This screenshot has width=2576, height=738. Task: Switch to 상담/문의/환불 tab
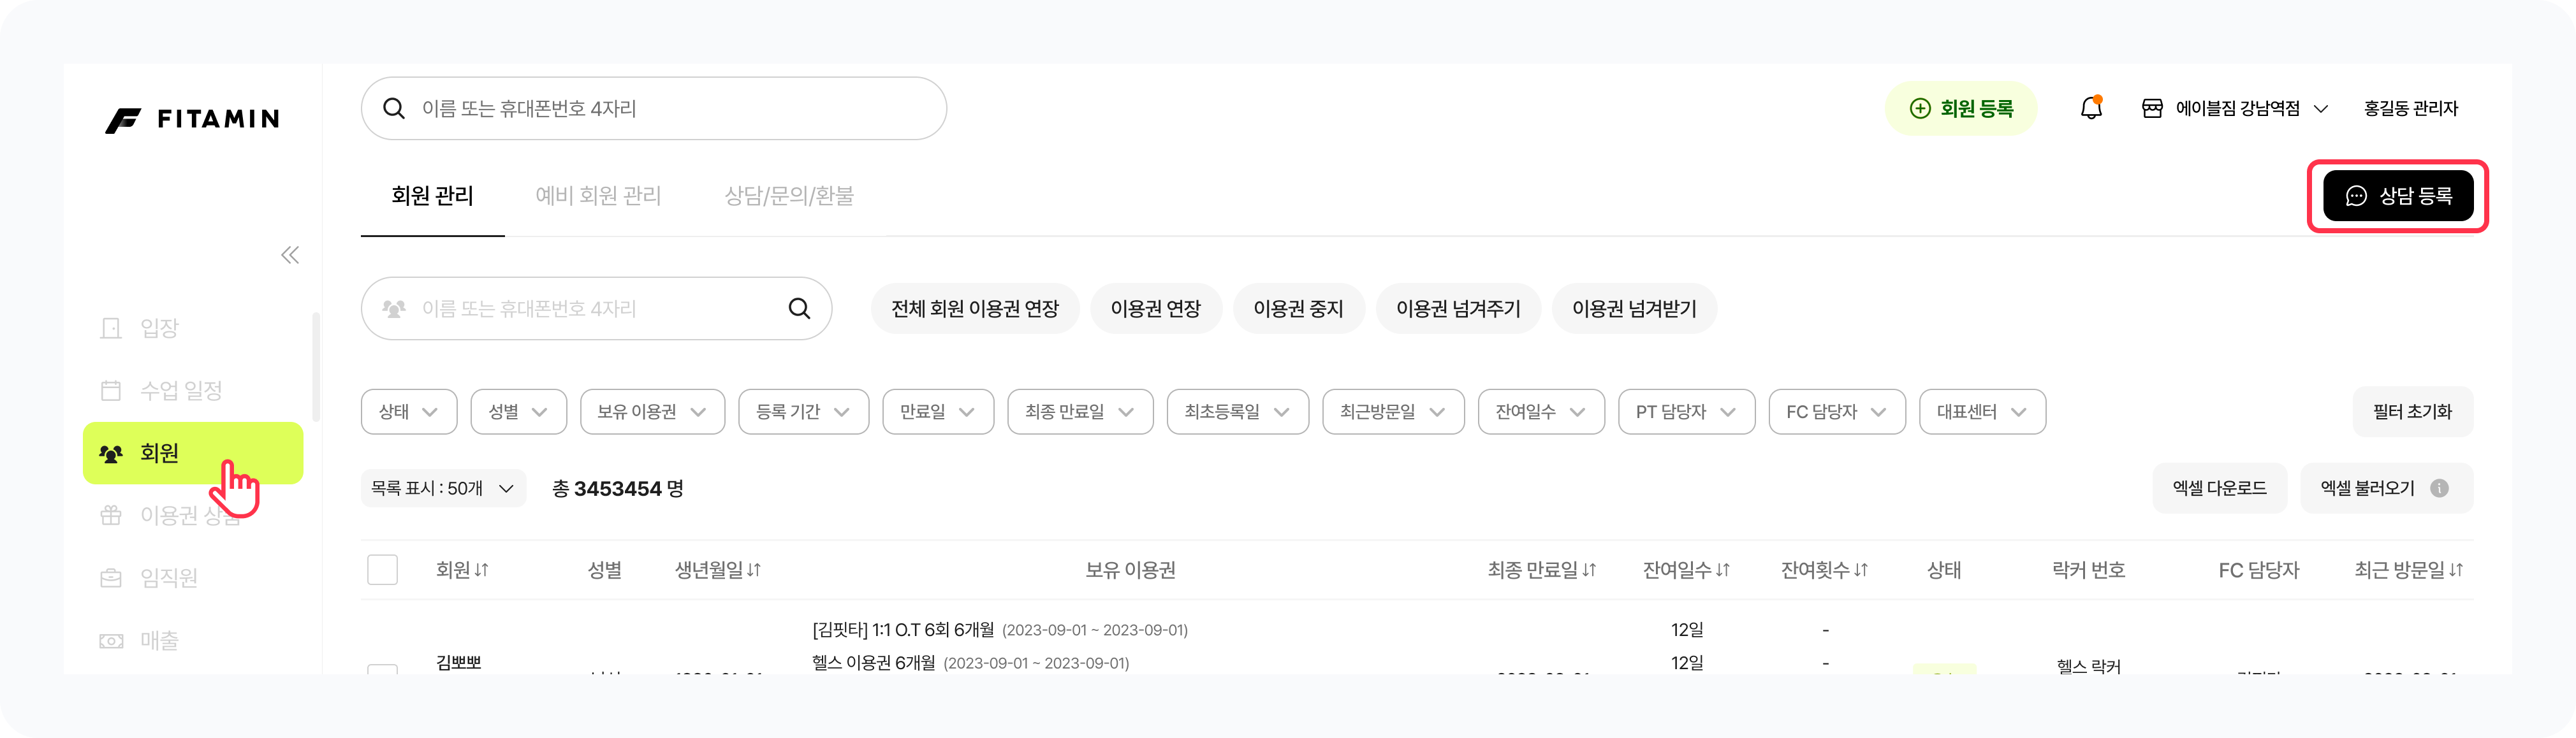tap(789, 196)
